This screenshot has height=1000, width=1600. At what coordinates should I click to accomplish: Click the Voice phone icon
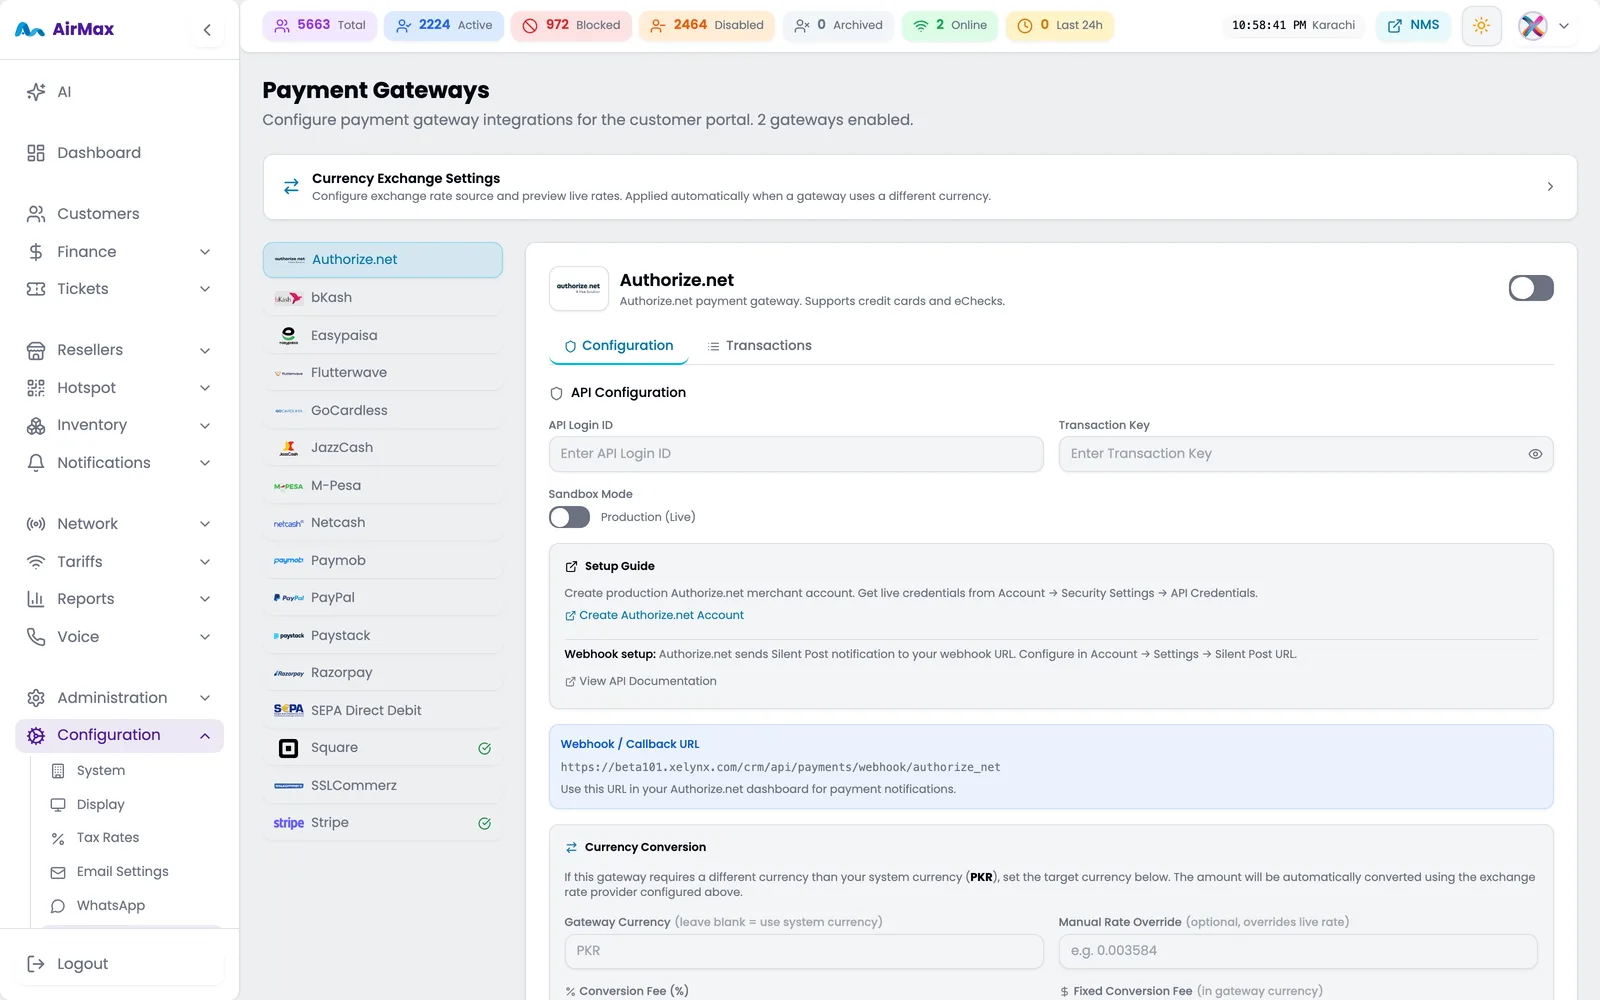36,637
